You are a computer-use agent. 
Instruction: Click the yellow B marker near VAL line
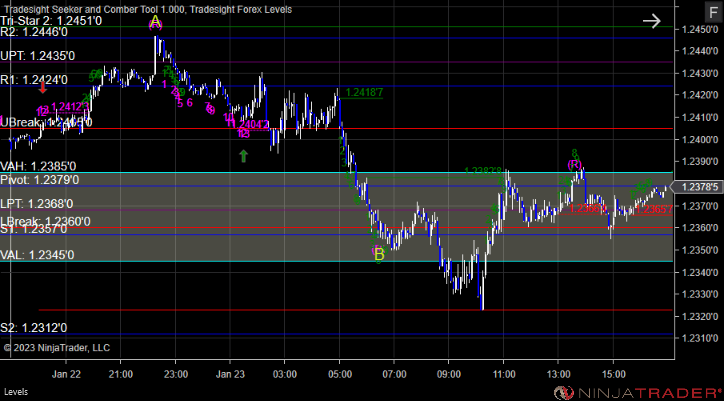[379, 254]
